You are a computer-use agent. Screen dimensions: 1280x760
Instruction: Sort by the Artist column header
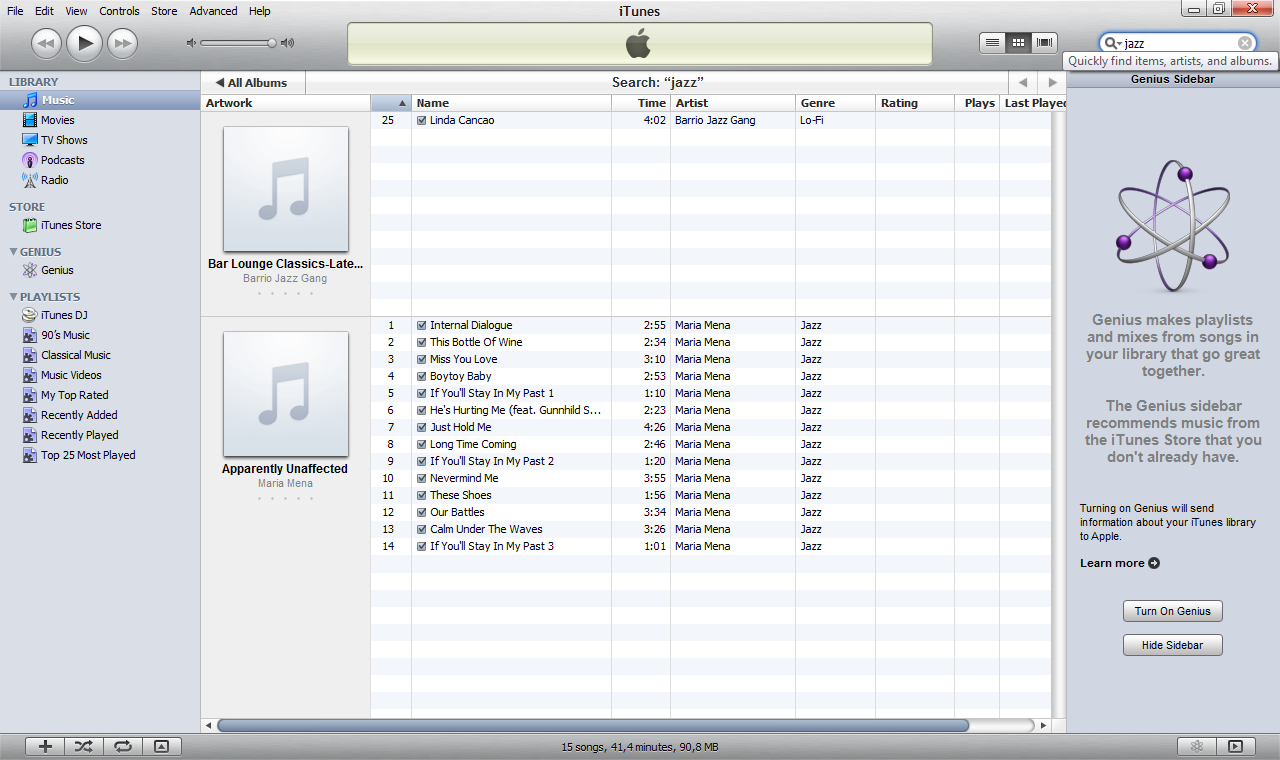[x=733, y=103]
